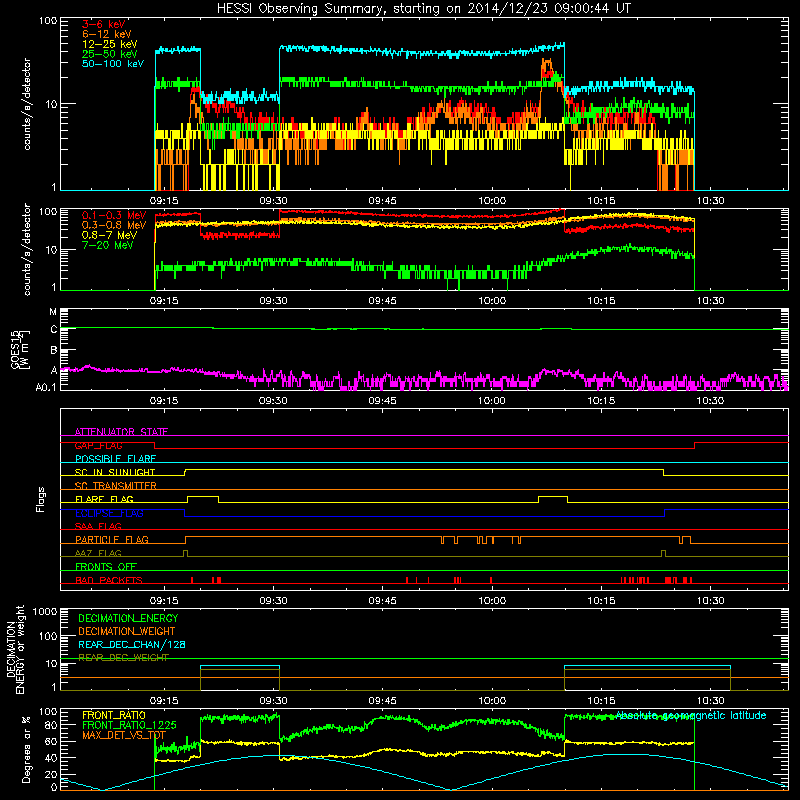Click the HESSI Observing Summary title text

(423, 8)
